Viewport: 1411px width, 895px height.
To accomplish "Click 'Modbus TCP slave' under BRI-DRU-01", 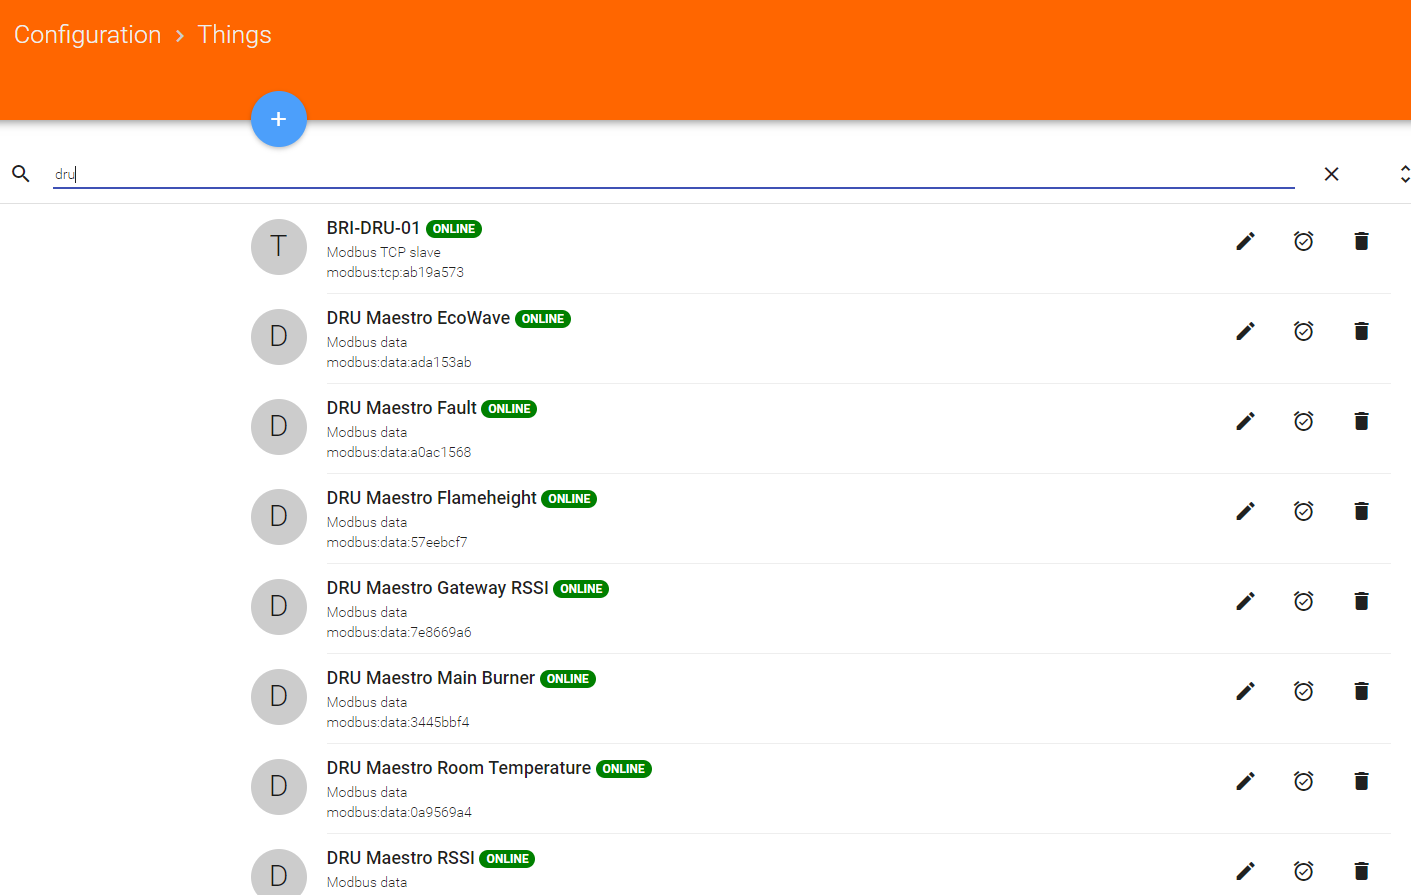I will pyautogui.click(x=384, y=252).
